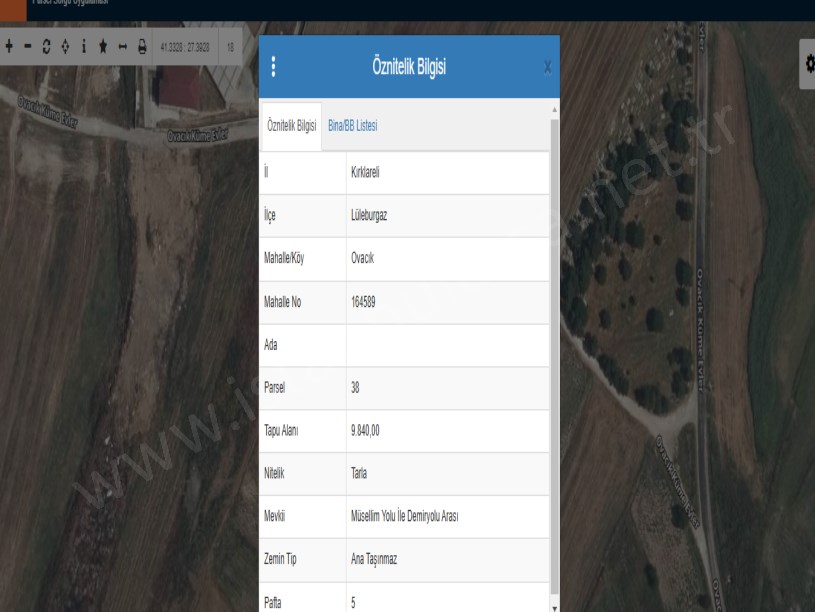The height and width of the screenshot is (612, 815).
Task: Open the three-dot menu in Öznitelik Bilgisi
Action: click(274, 68)
